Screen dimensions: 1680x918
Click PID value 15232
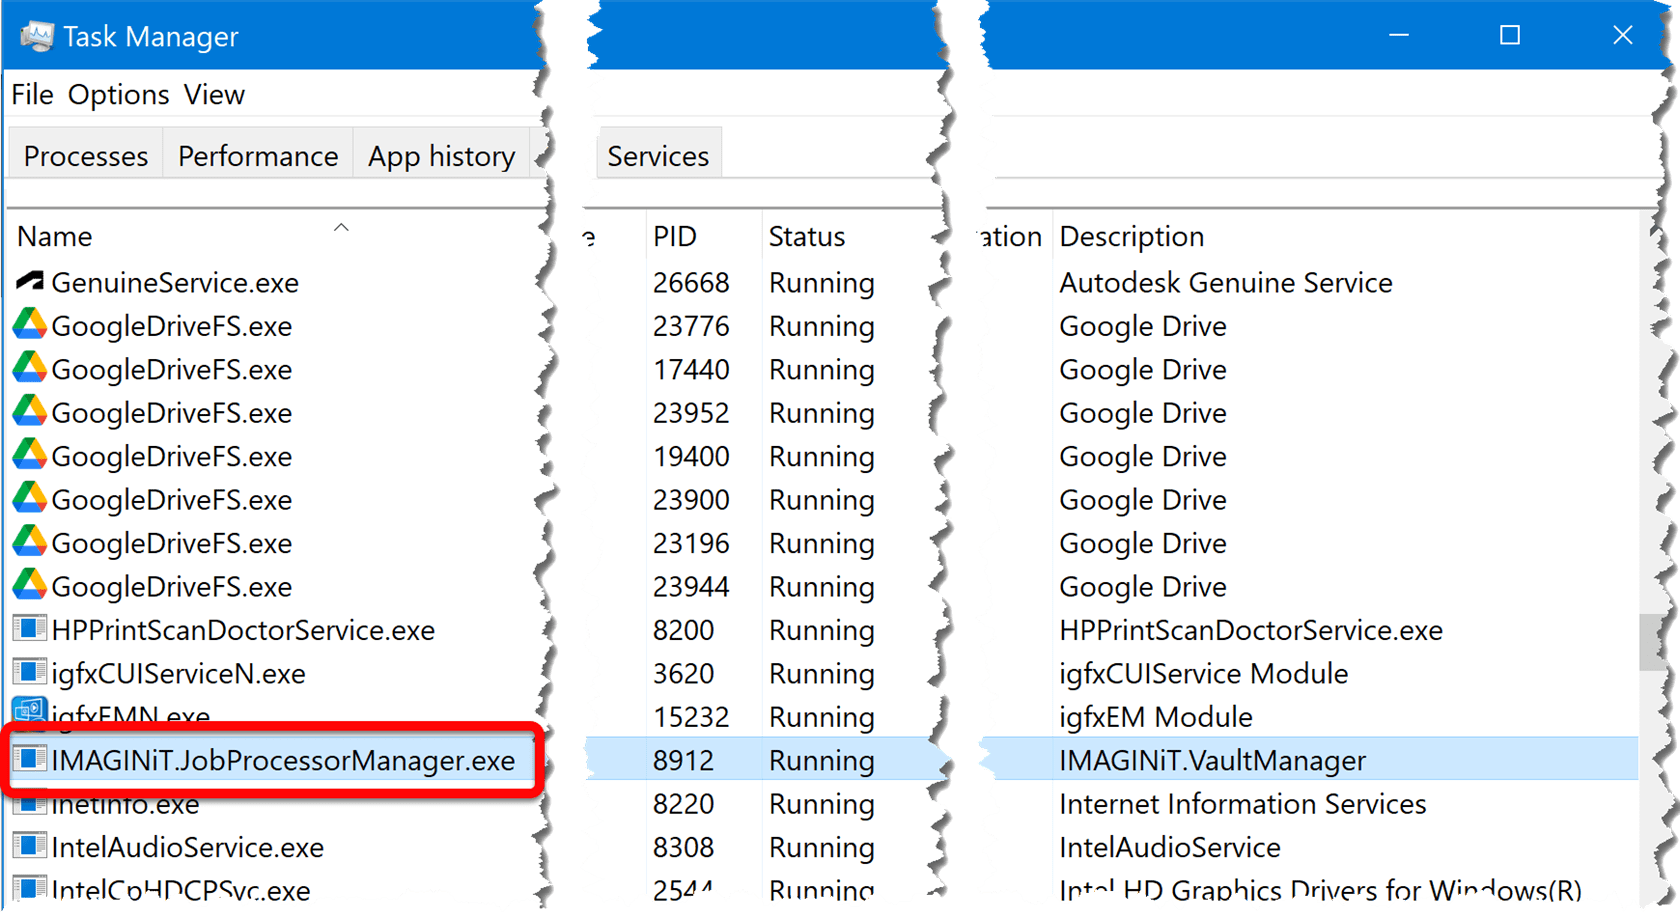(691, 717)
